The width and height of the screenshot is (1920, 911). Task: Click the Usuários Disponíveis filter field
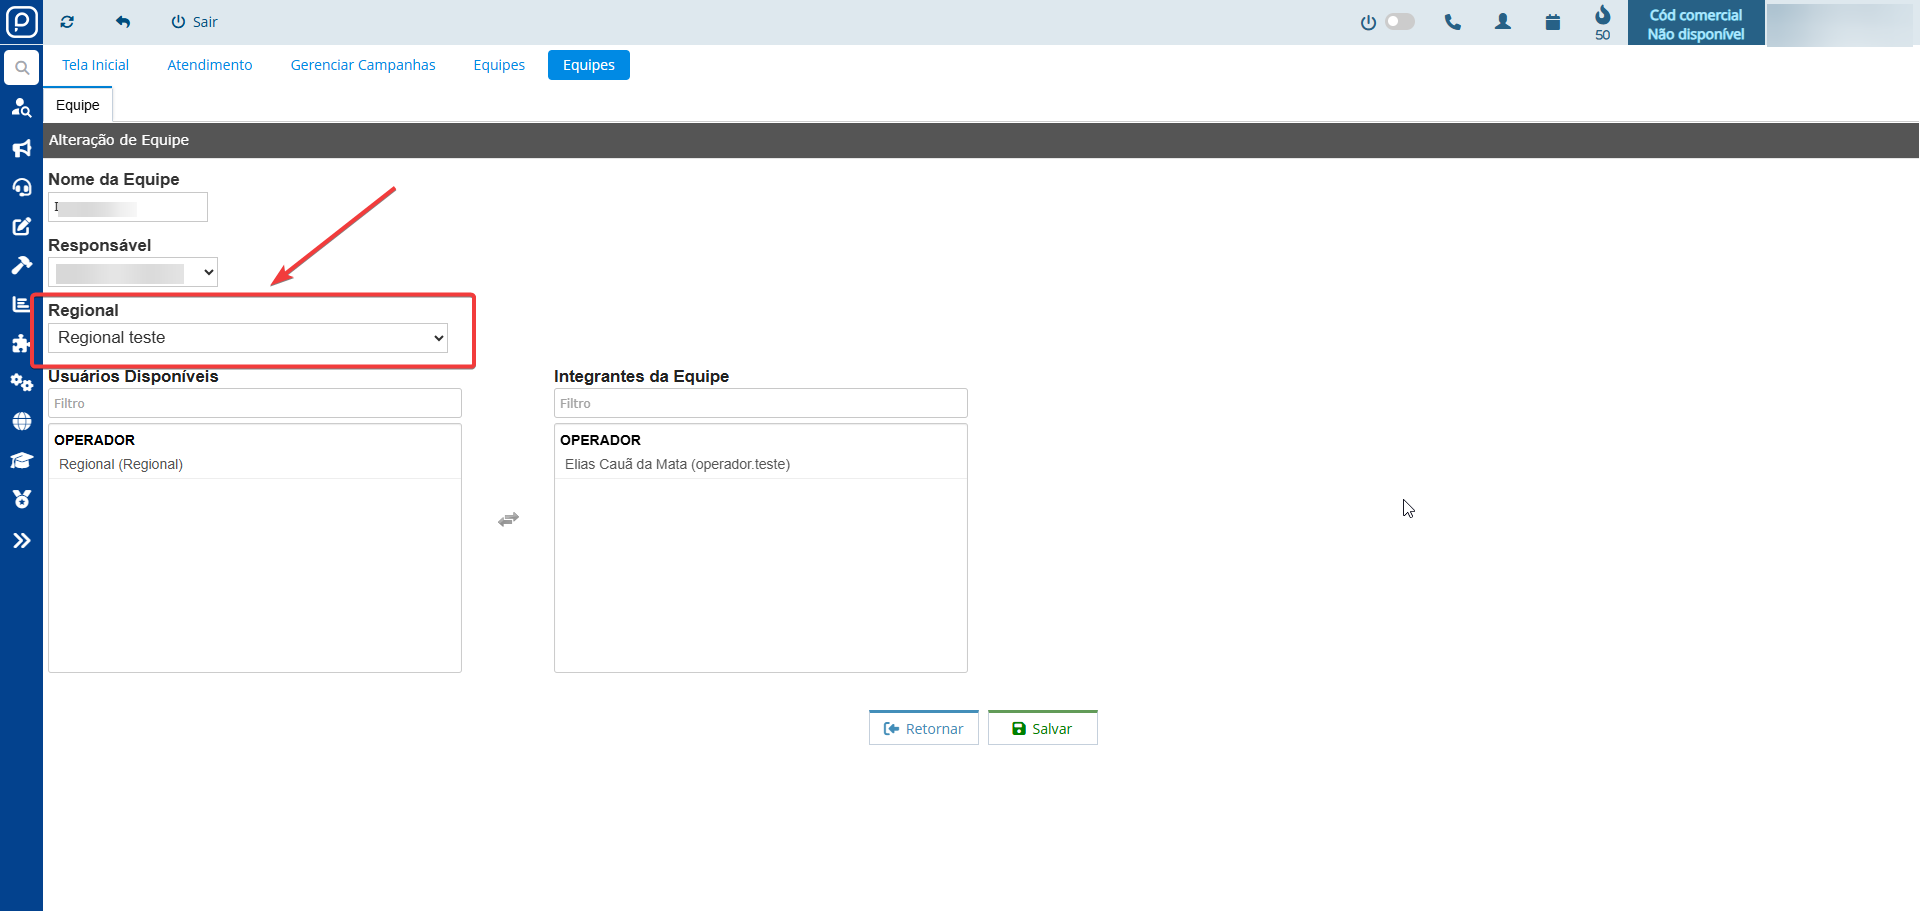255,403
